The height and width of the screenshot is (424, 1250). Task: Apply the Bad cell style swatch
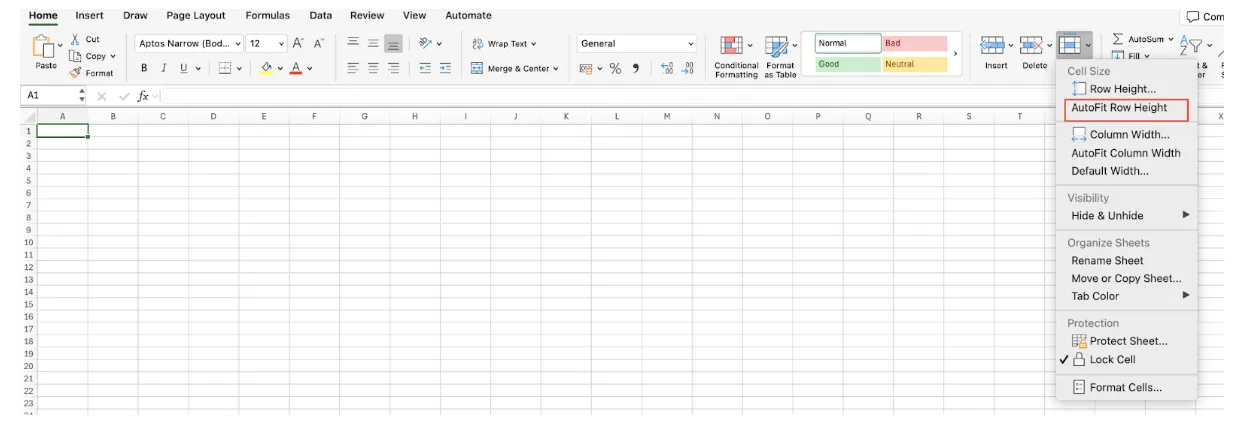[x=914, y=44]
